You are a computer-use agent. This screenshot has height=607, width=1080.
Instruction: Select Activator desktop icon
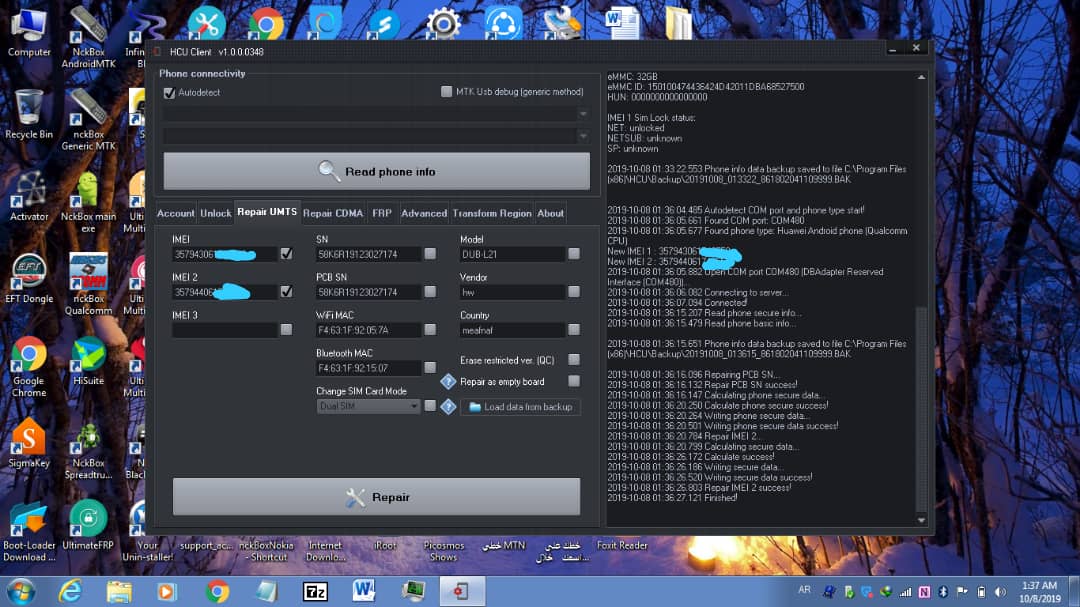pos(29,196)
